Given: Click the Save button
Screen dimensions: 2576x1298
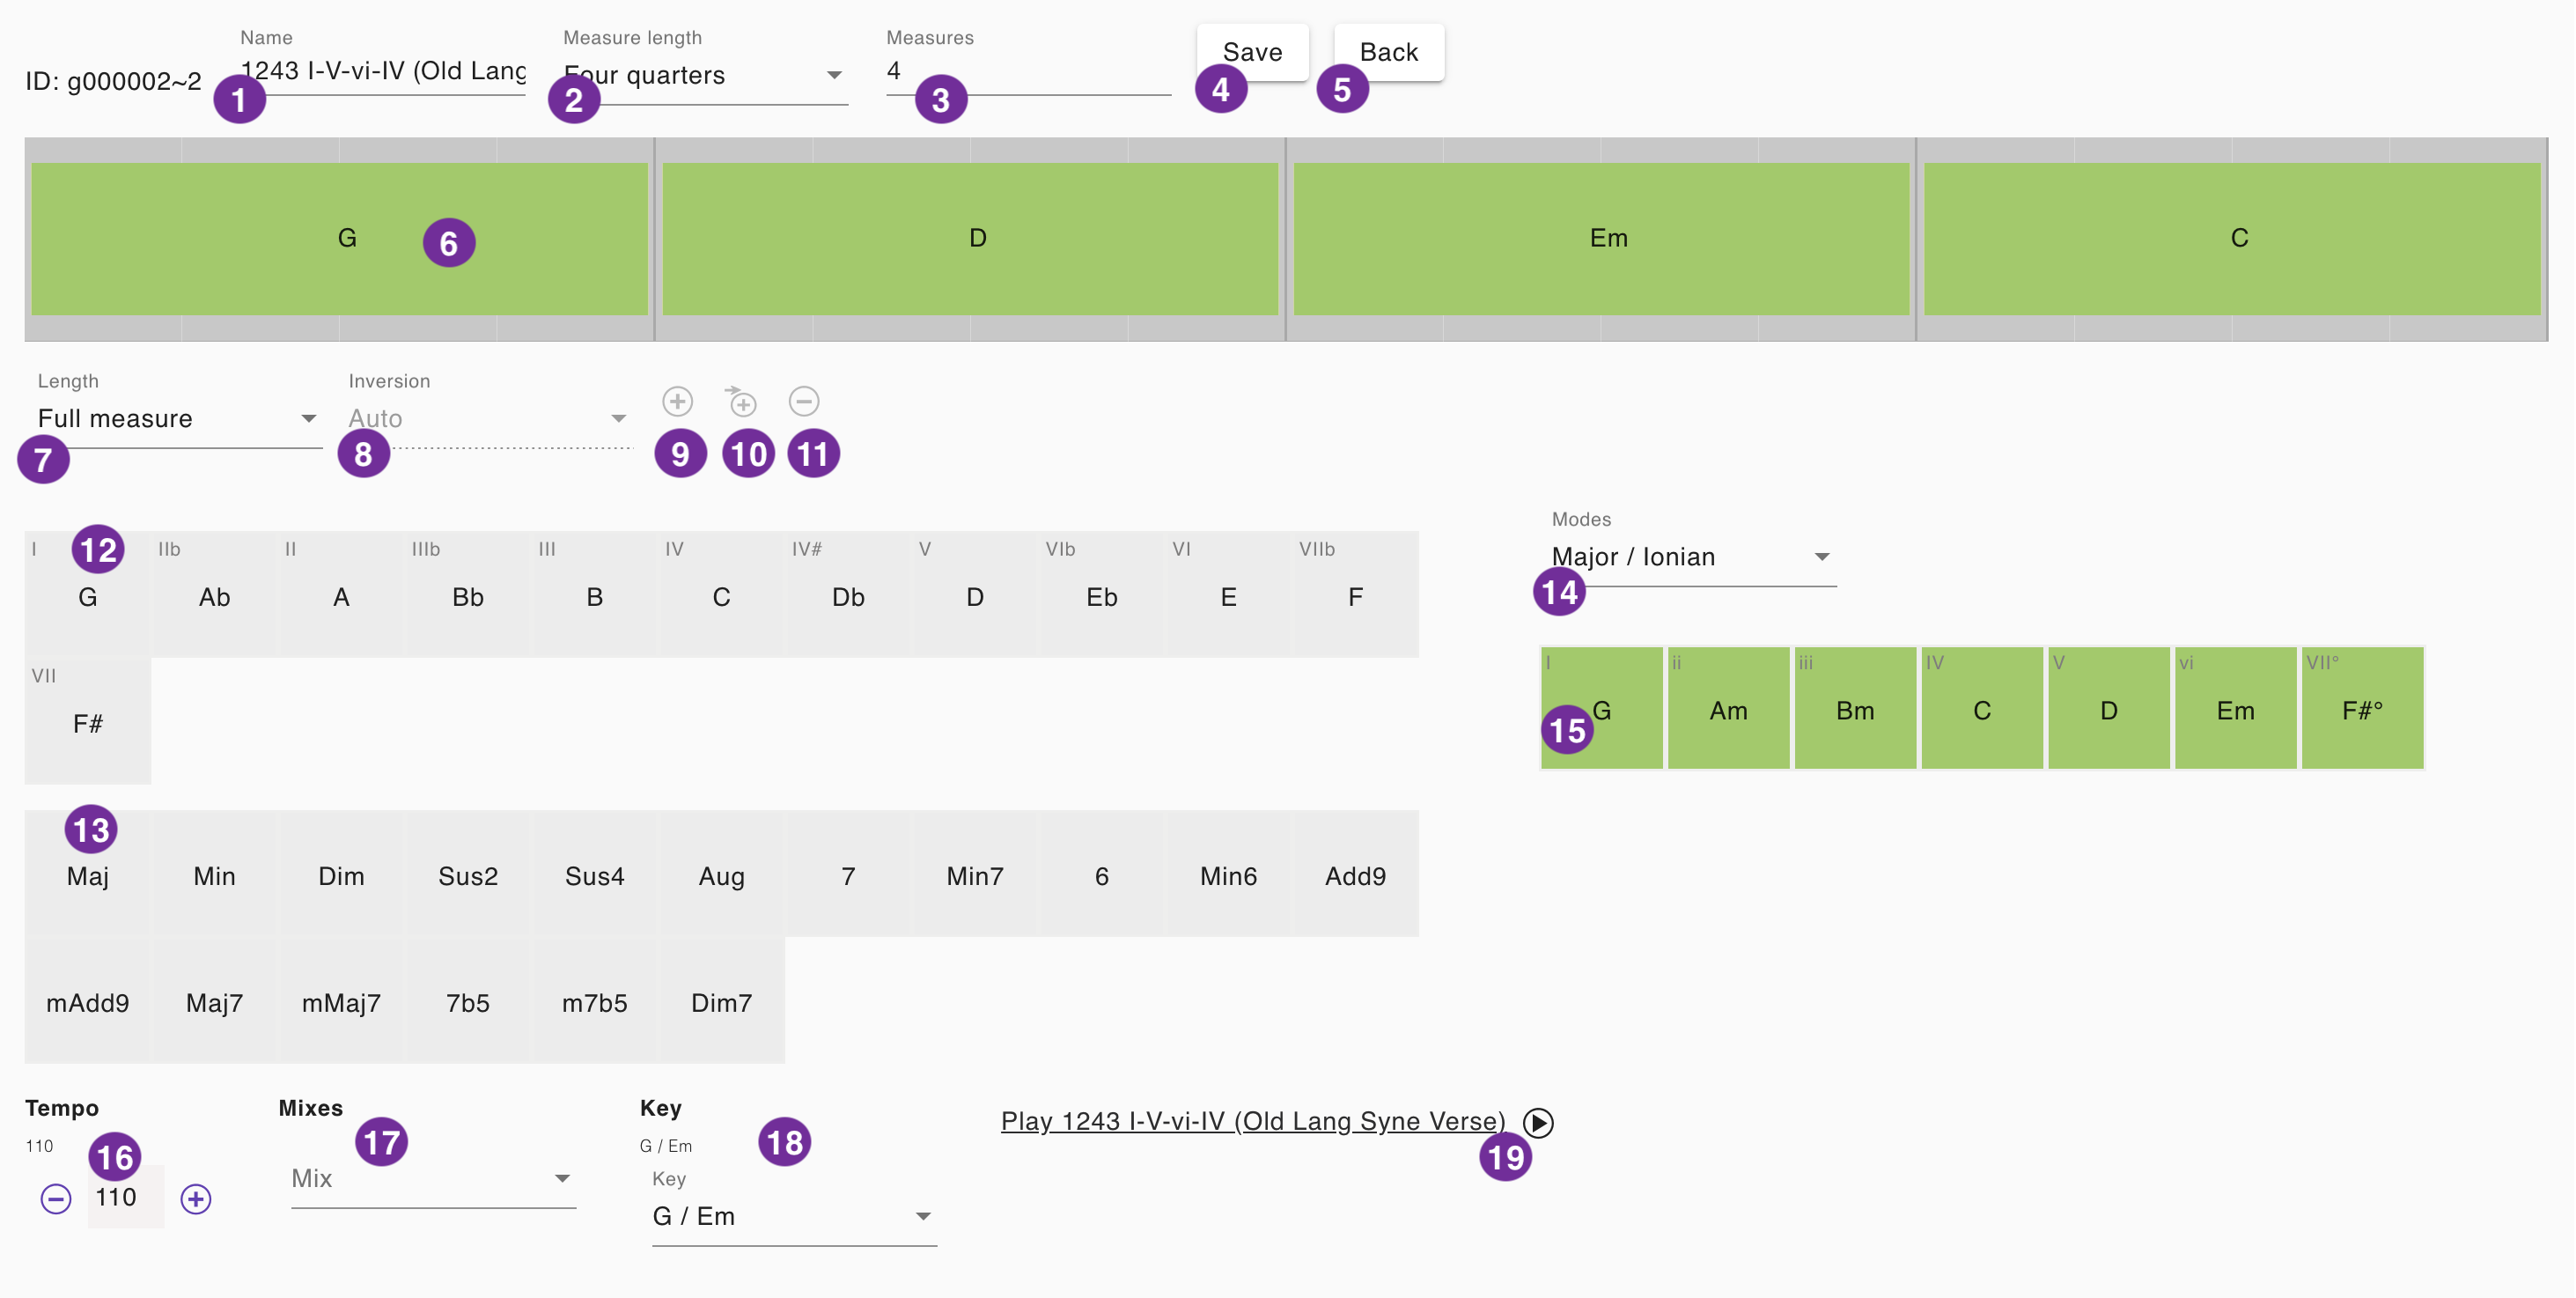Looking at the screenshot, I should click(x=1252, y=52).
